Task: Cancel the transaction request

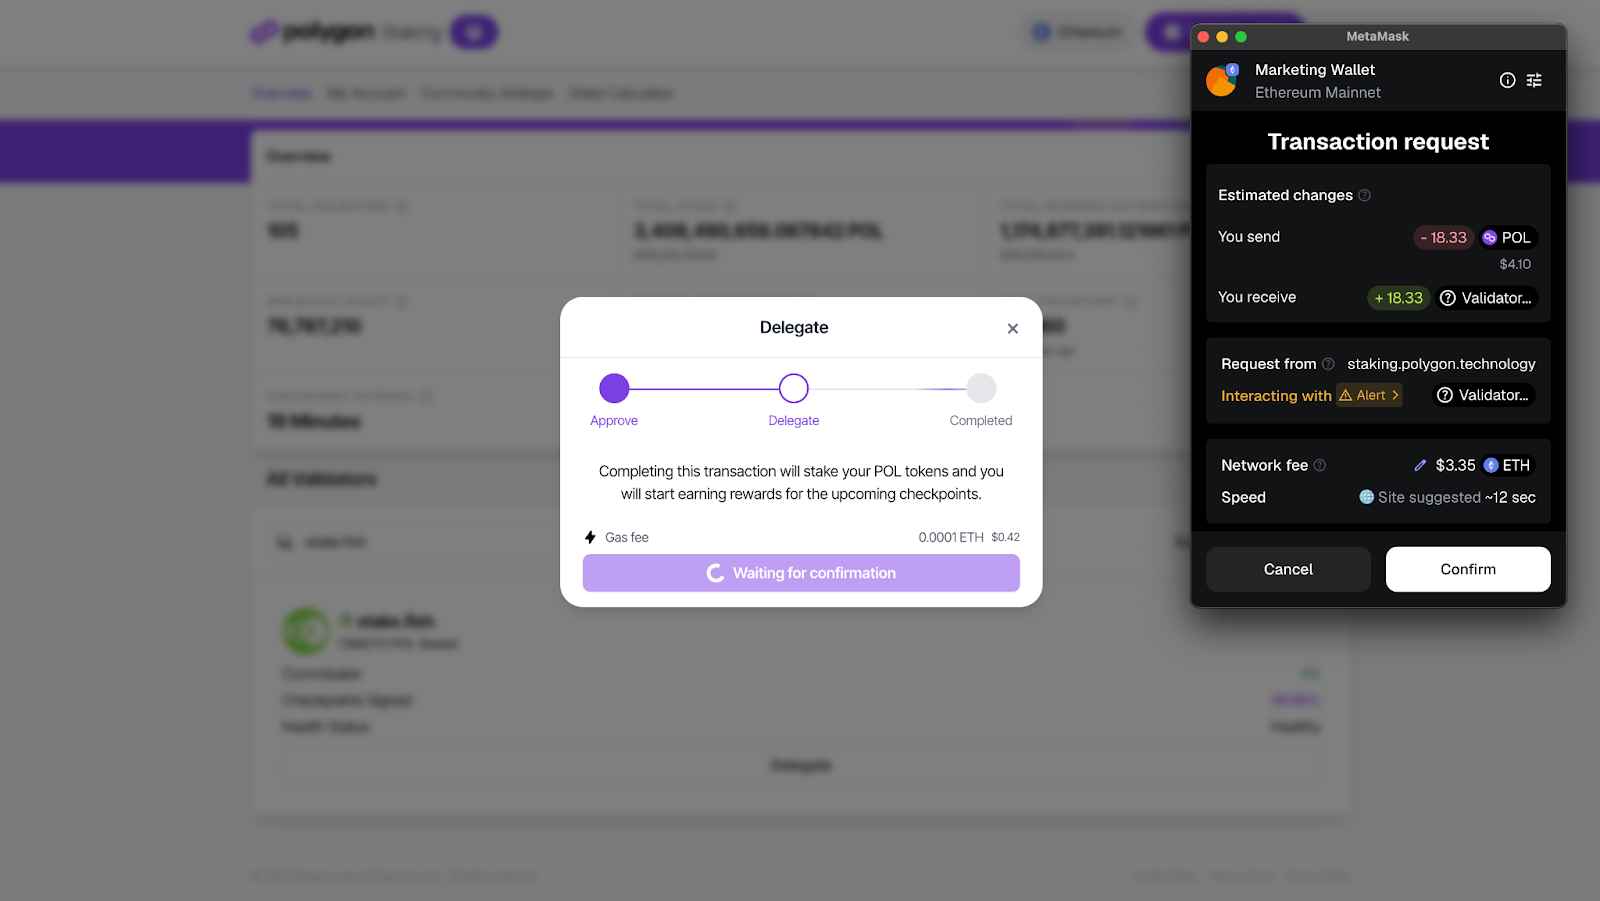Action: [x=1288, y=569]
